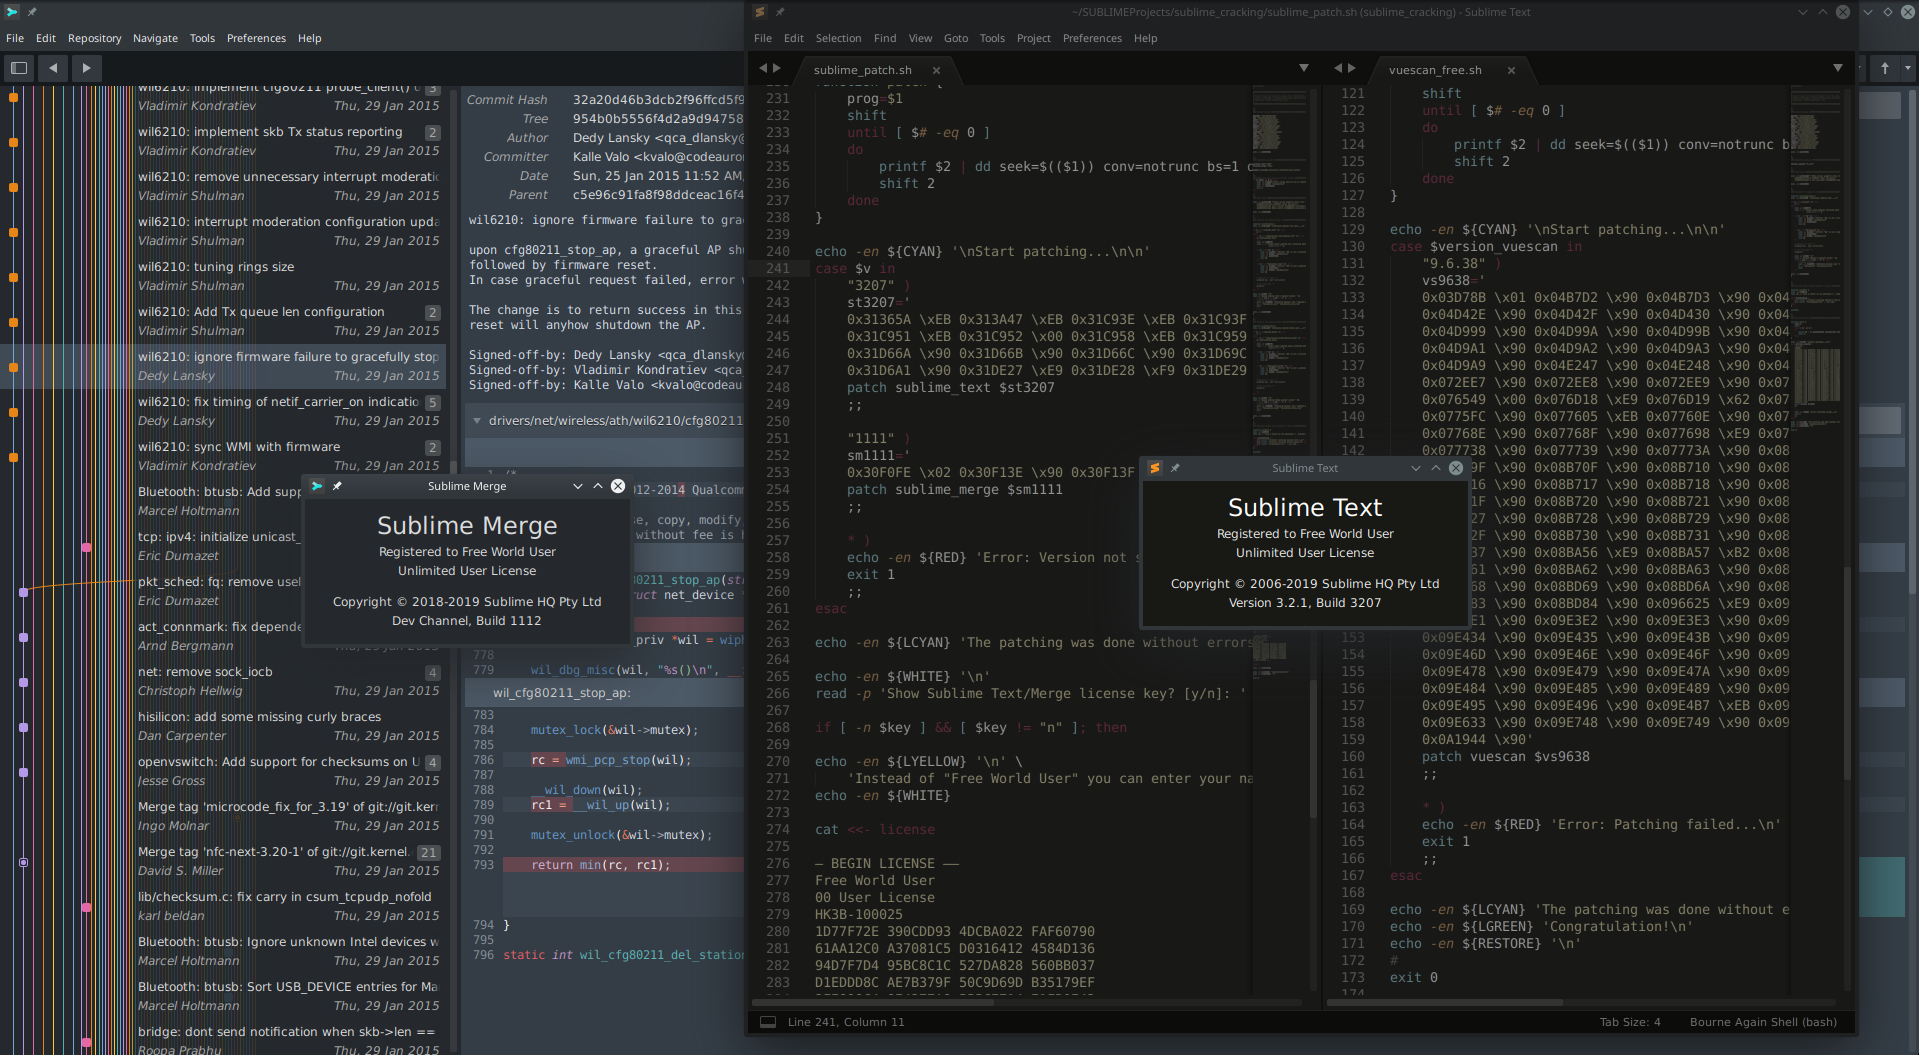Screen dimensions: 1919x1055
Task: Open Find menu in Sublime Text
Action: tap(885, 38)
